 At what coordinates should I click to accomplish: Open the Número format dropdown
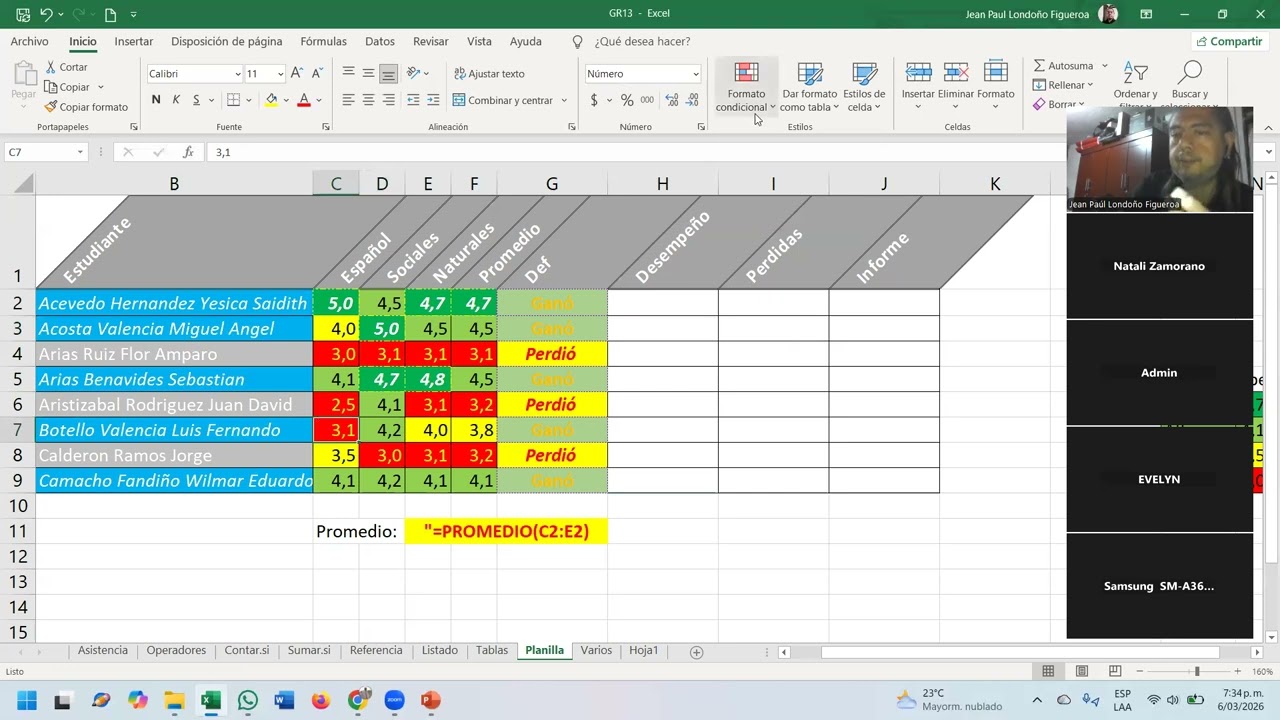(696, 74)
